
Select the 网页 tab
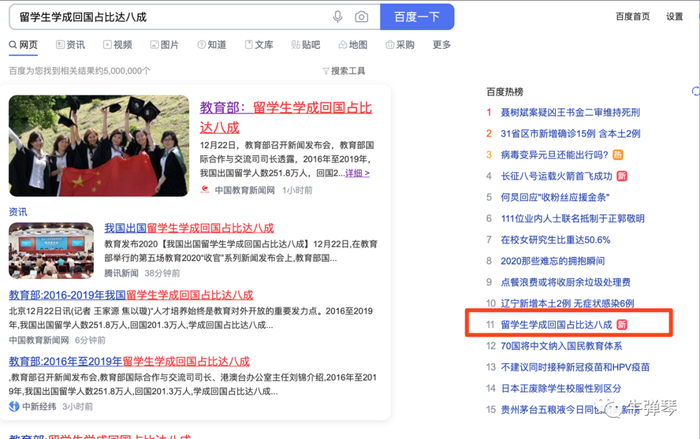23,45
